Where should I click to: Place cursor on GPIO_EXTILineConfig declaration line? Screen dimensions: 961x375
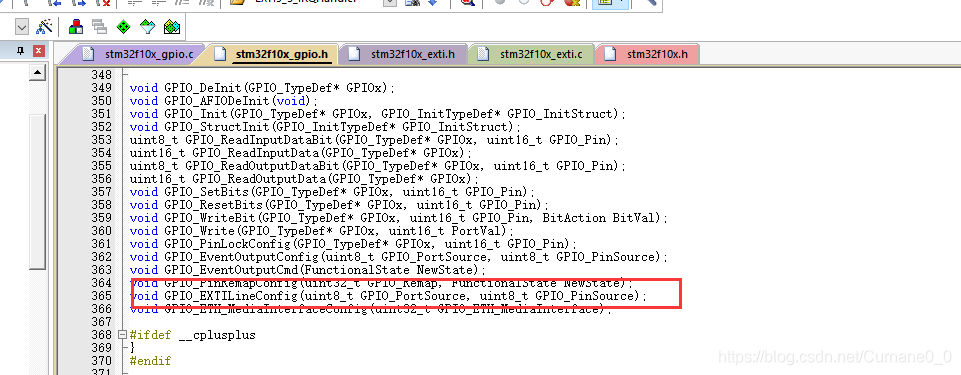(389, 296)
